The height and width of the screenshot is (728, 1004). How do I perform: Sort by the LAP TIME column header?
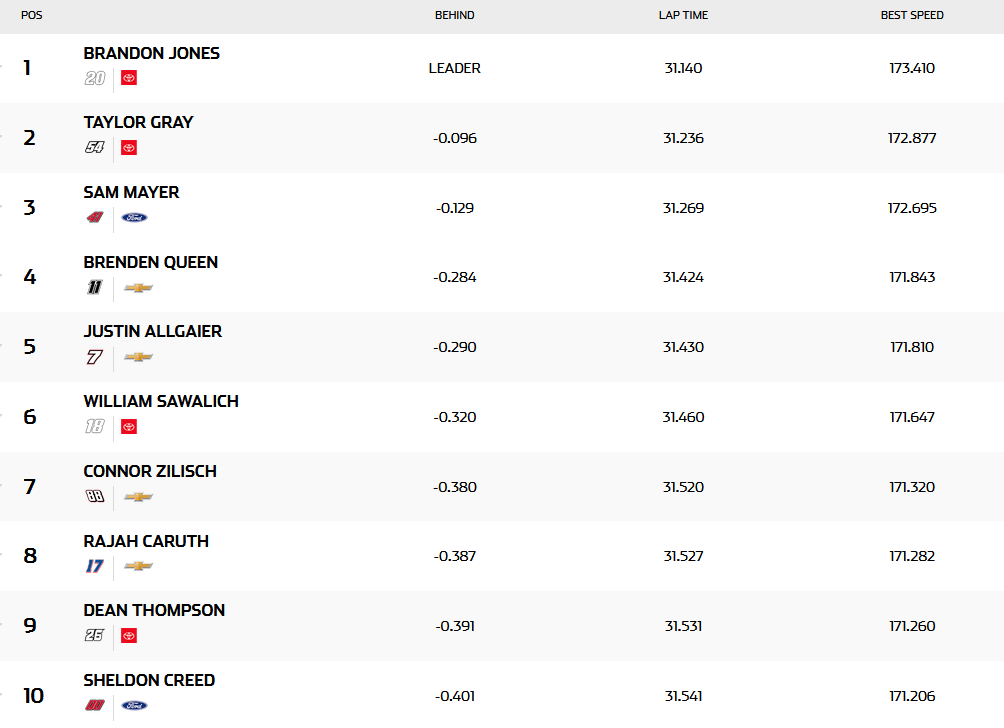click(683, 15)
